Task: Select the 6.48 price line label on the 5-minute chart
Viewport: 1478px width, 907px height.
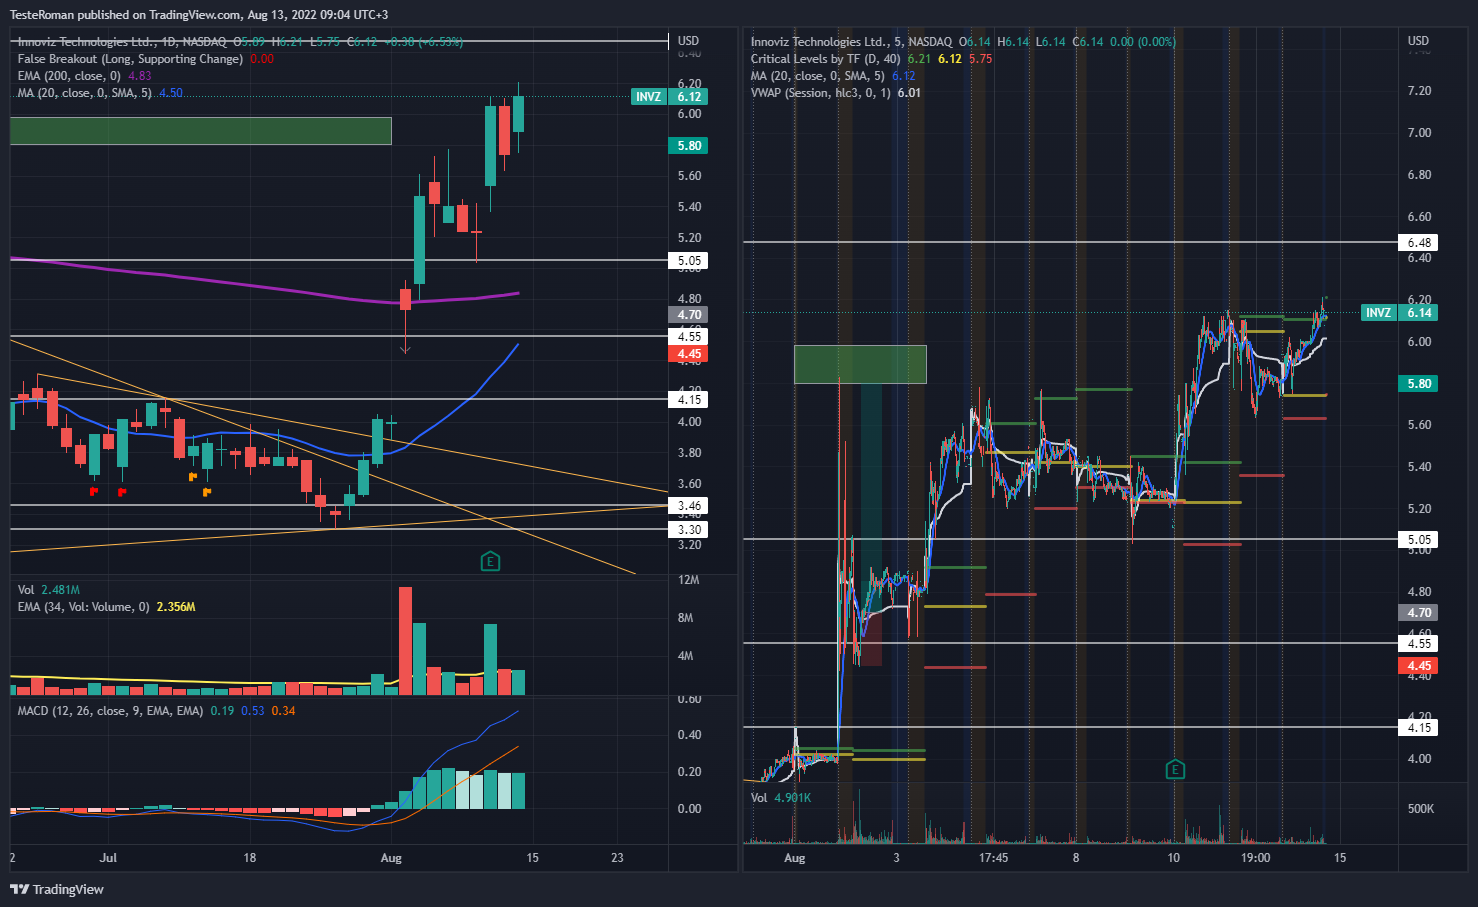Action: point(1418,243)
